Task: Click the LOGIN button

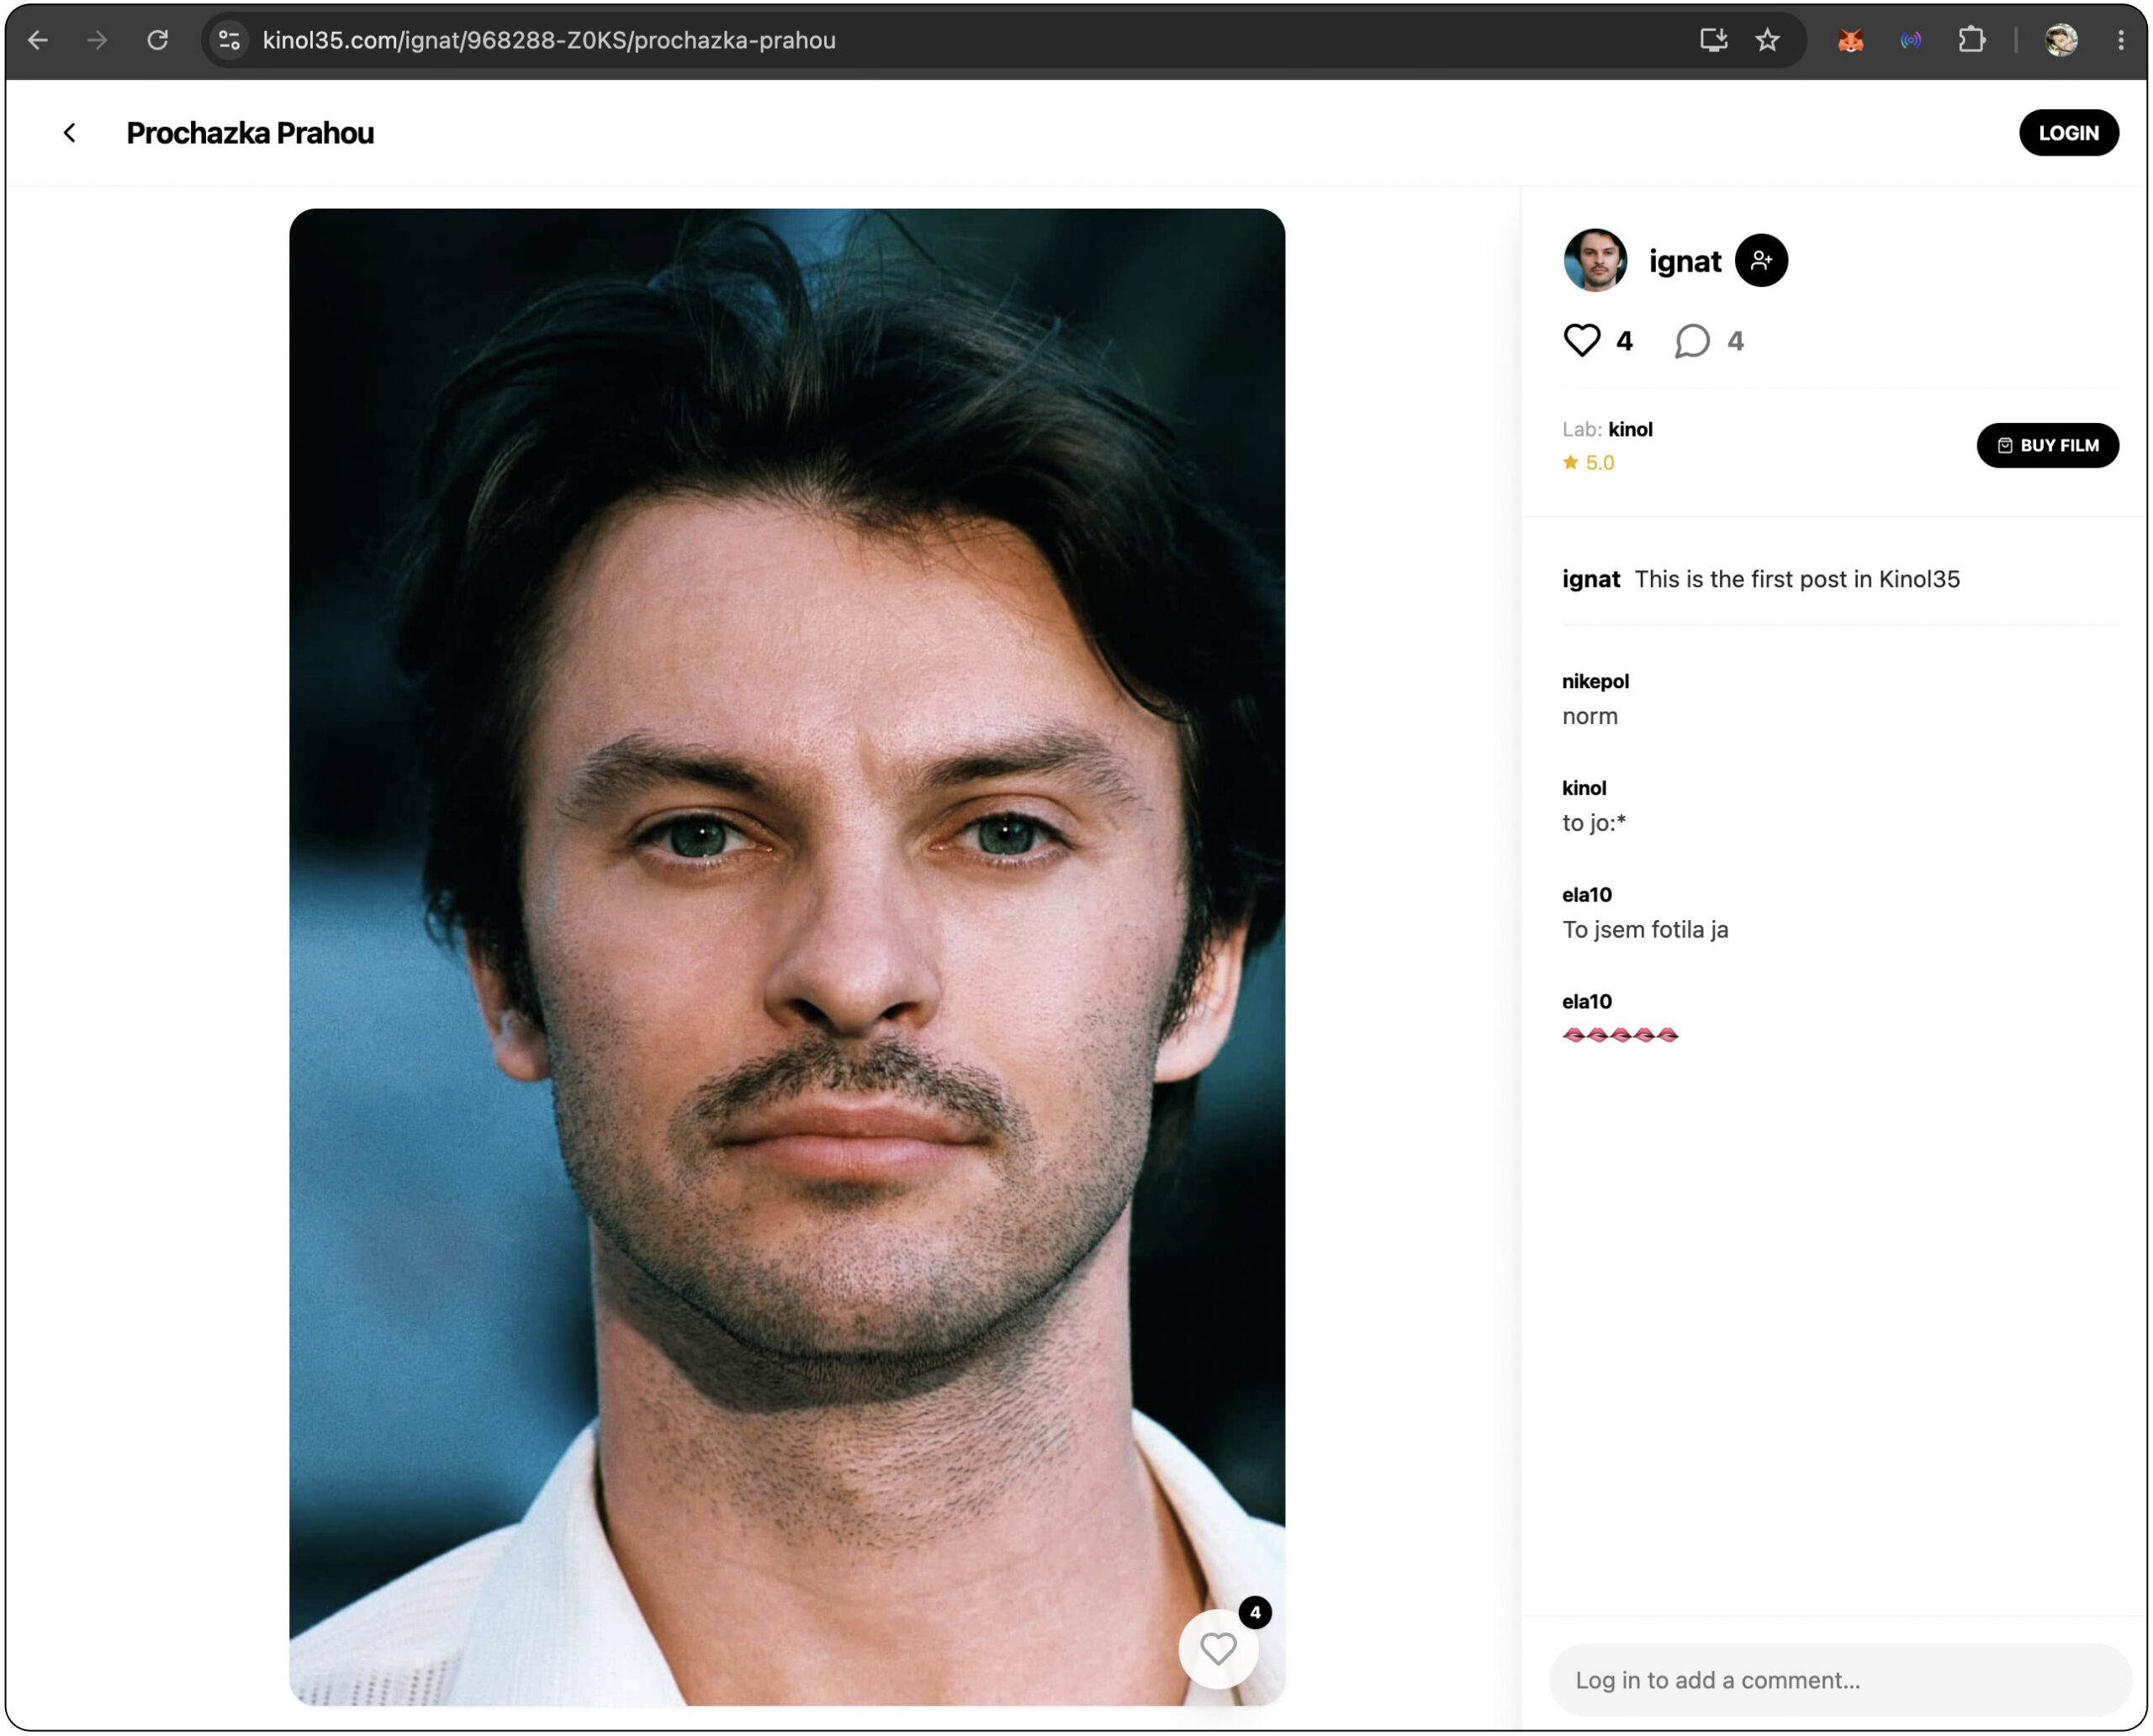Action: [x=2067, y=133]
